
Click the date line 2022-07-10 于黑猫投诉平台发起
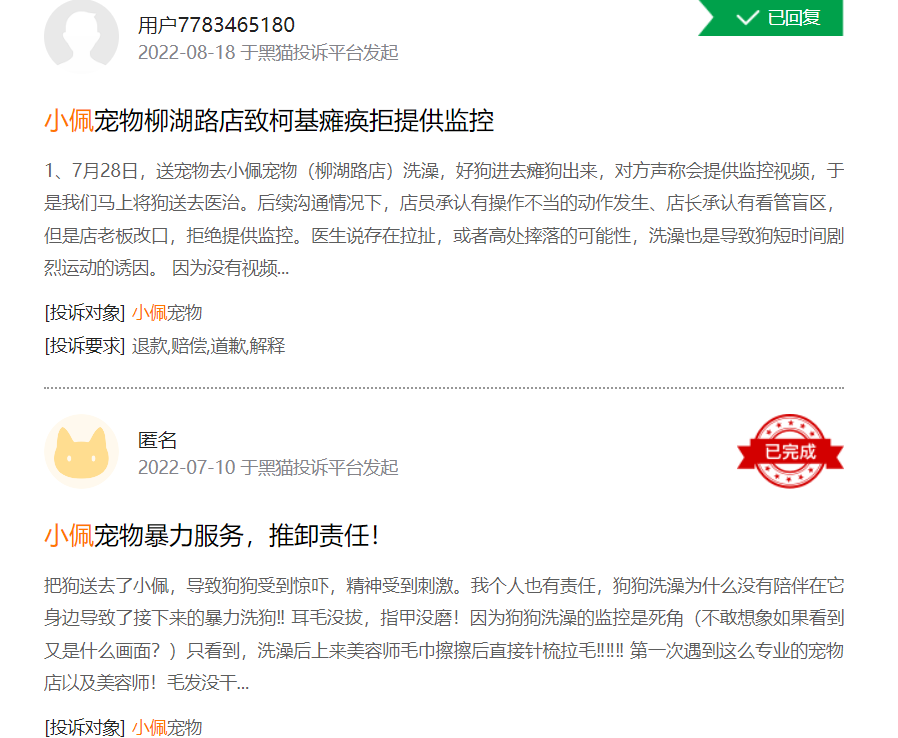click(x=268, y=468)
